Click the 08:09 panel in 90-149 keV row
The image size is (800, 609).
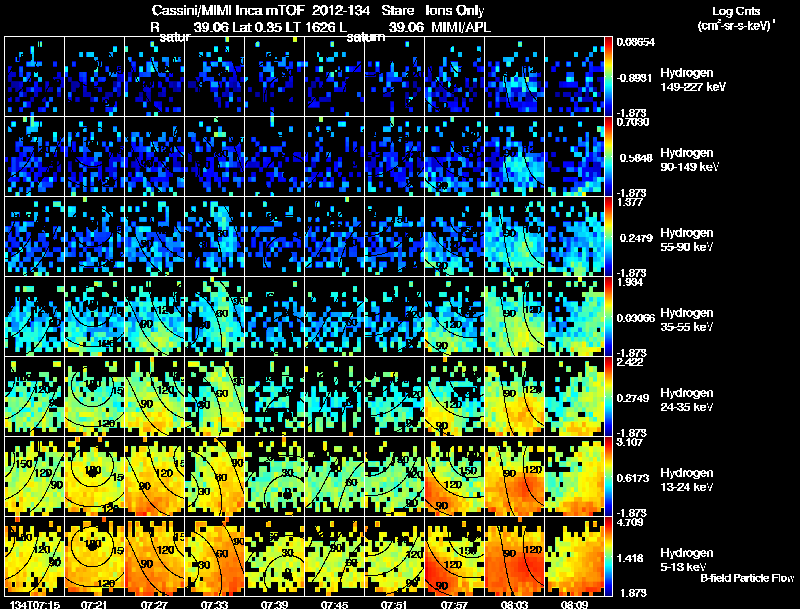(574, 156)
